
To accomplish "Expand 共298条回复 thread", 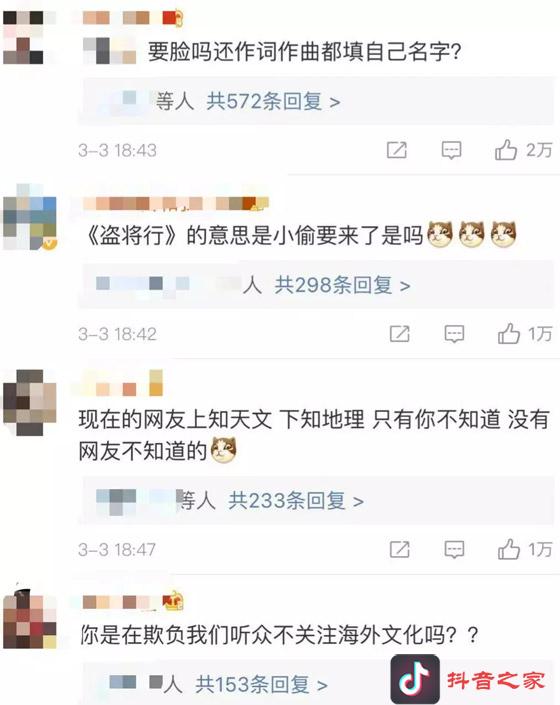I will (x=342, y=285).
